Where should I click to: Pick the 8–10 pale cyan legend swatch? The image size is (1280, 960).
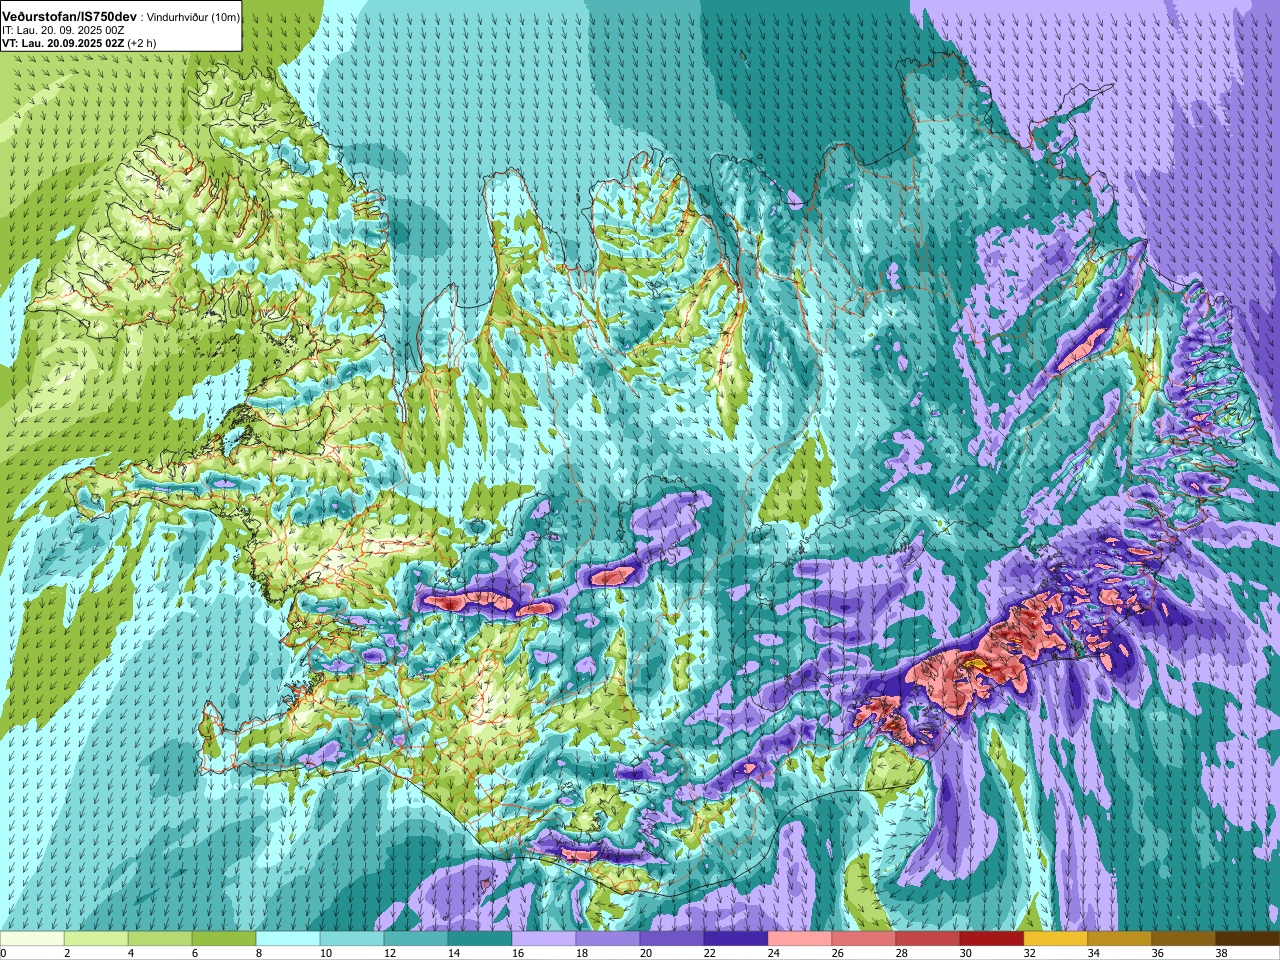coord(288,940)
